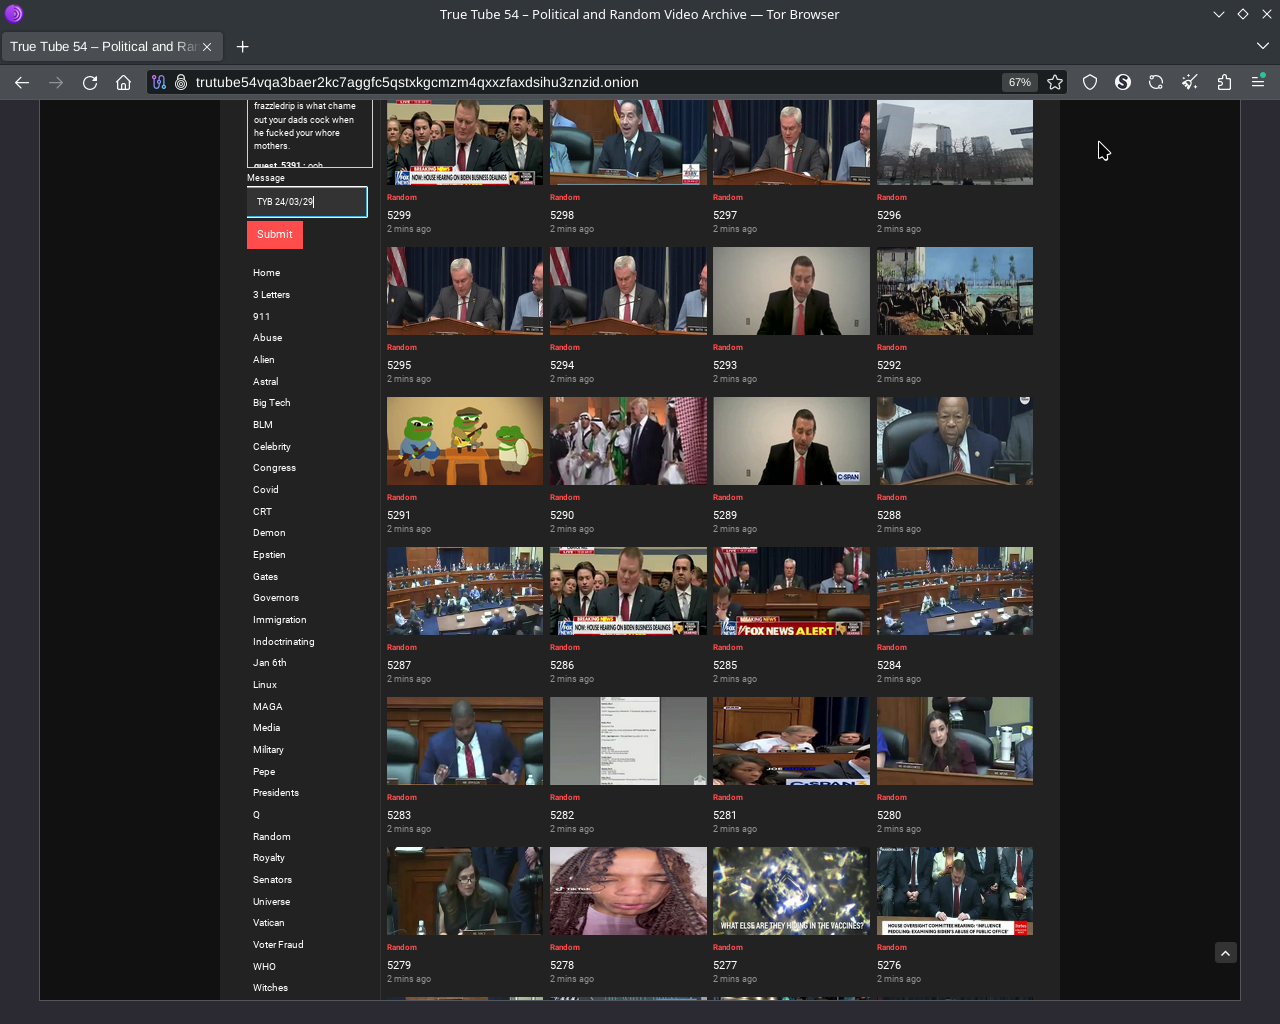Open the Covid category
The image size is (1280, 1024).
click(266, 490)
